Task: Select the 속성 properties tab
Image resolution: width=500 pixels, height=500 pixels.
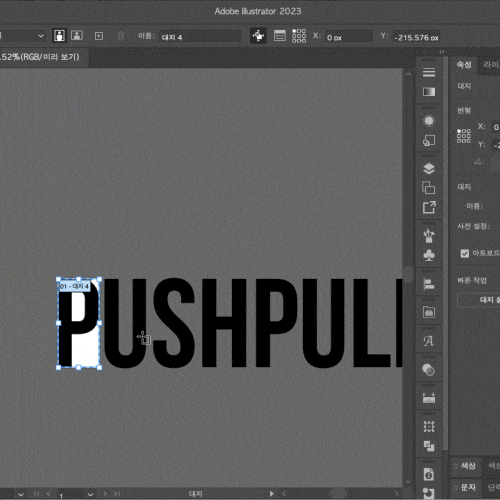Action: click(464, 65)
